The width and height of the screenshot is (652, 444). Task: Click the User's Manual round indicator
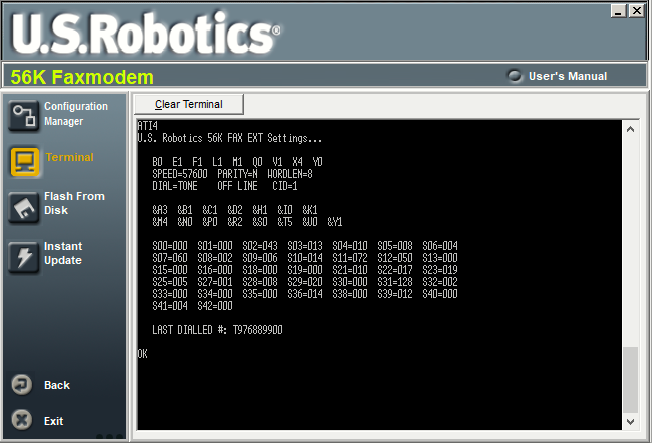[x=514, y=76]
